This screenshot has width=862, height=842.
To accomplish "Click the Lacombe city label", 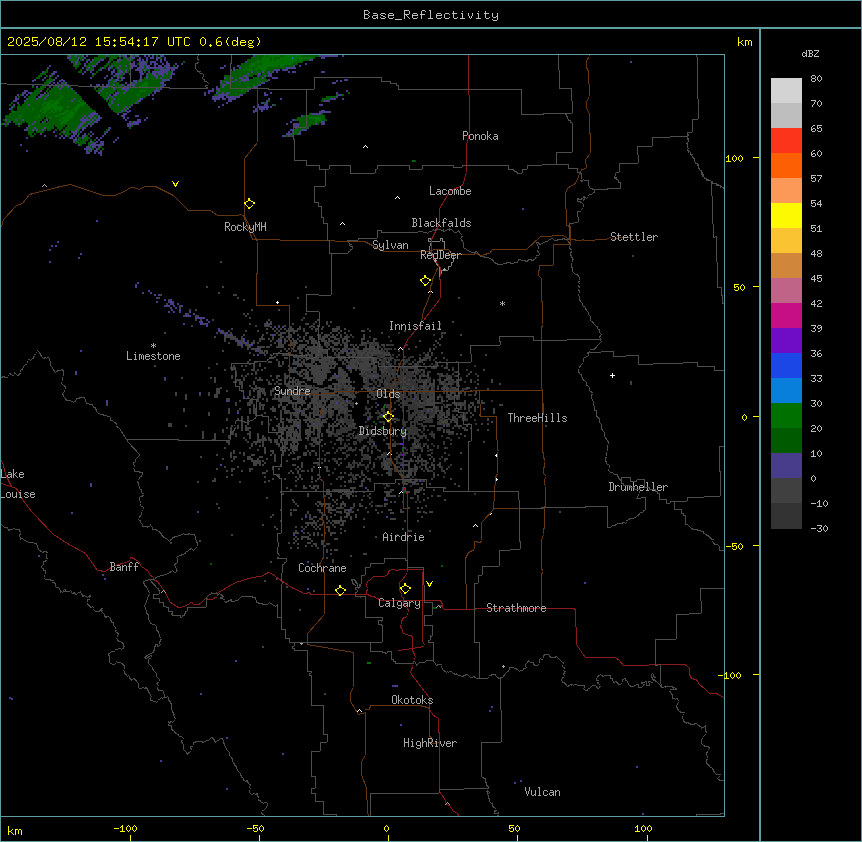I will 450,191.
